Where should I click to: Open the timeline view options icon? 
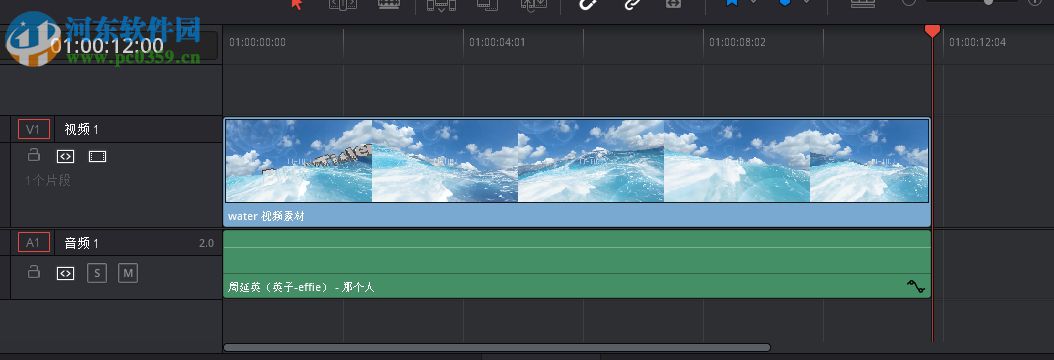(x=863, y=3)
